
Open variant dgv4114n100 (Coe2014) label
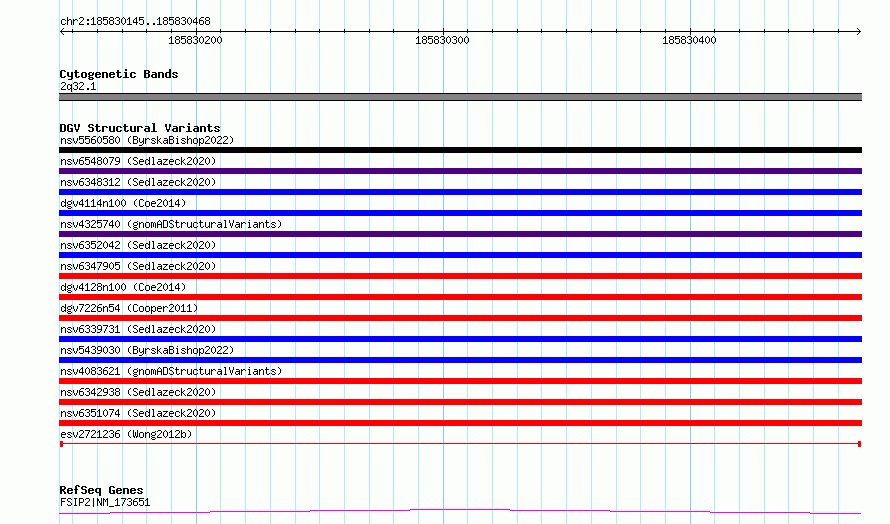tap(123, 203)
